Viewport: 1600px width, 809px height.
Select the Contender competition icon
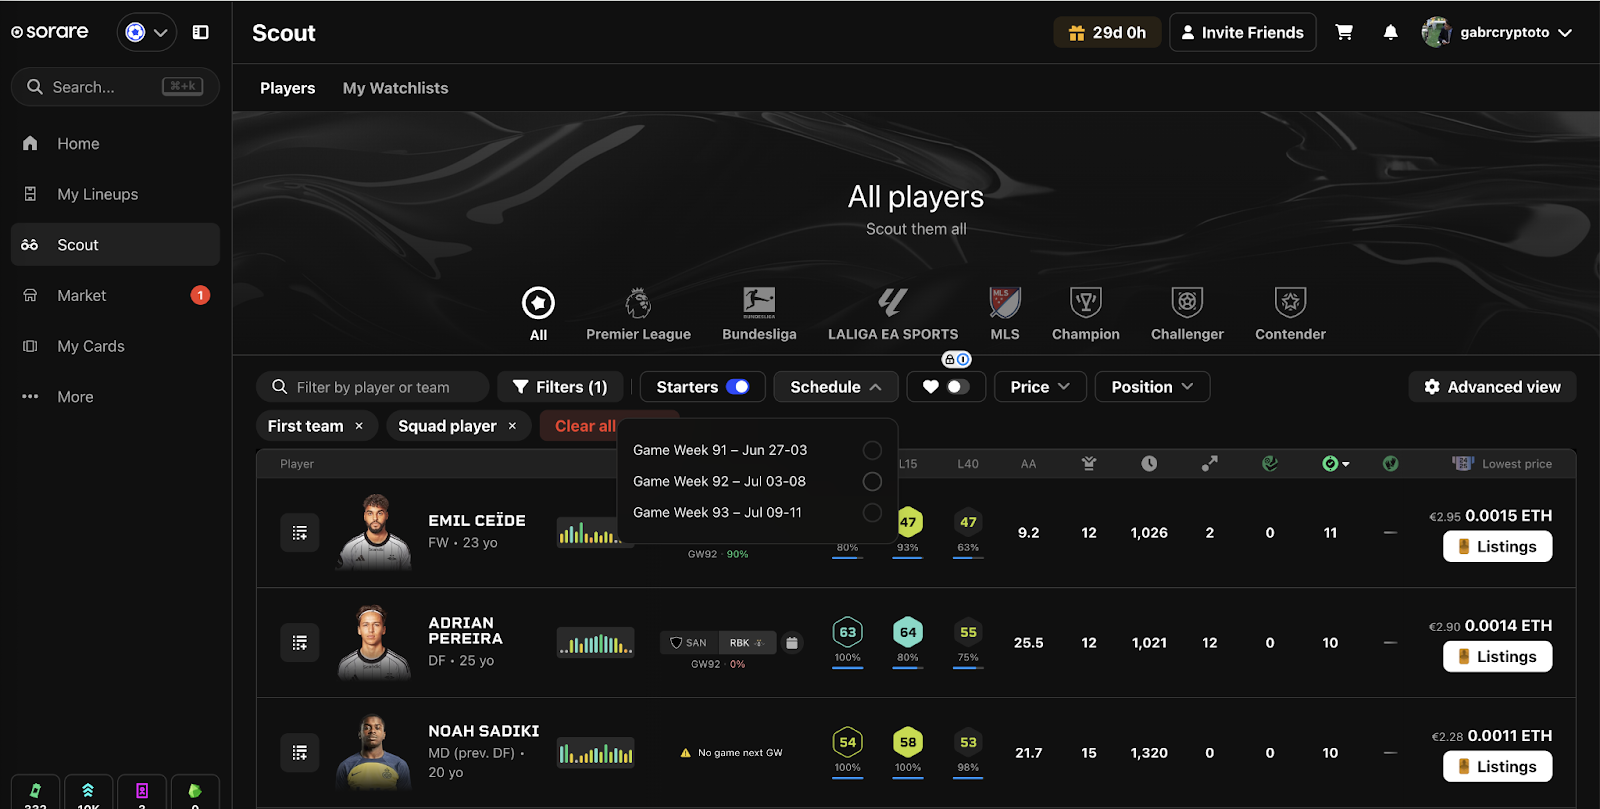(1291, 303)
